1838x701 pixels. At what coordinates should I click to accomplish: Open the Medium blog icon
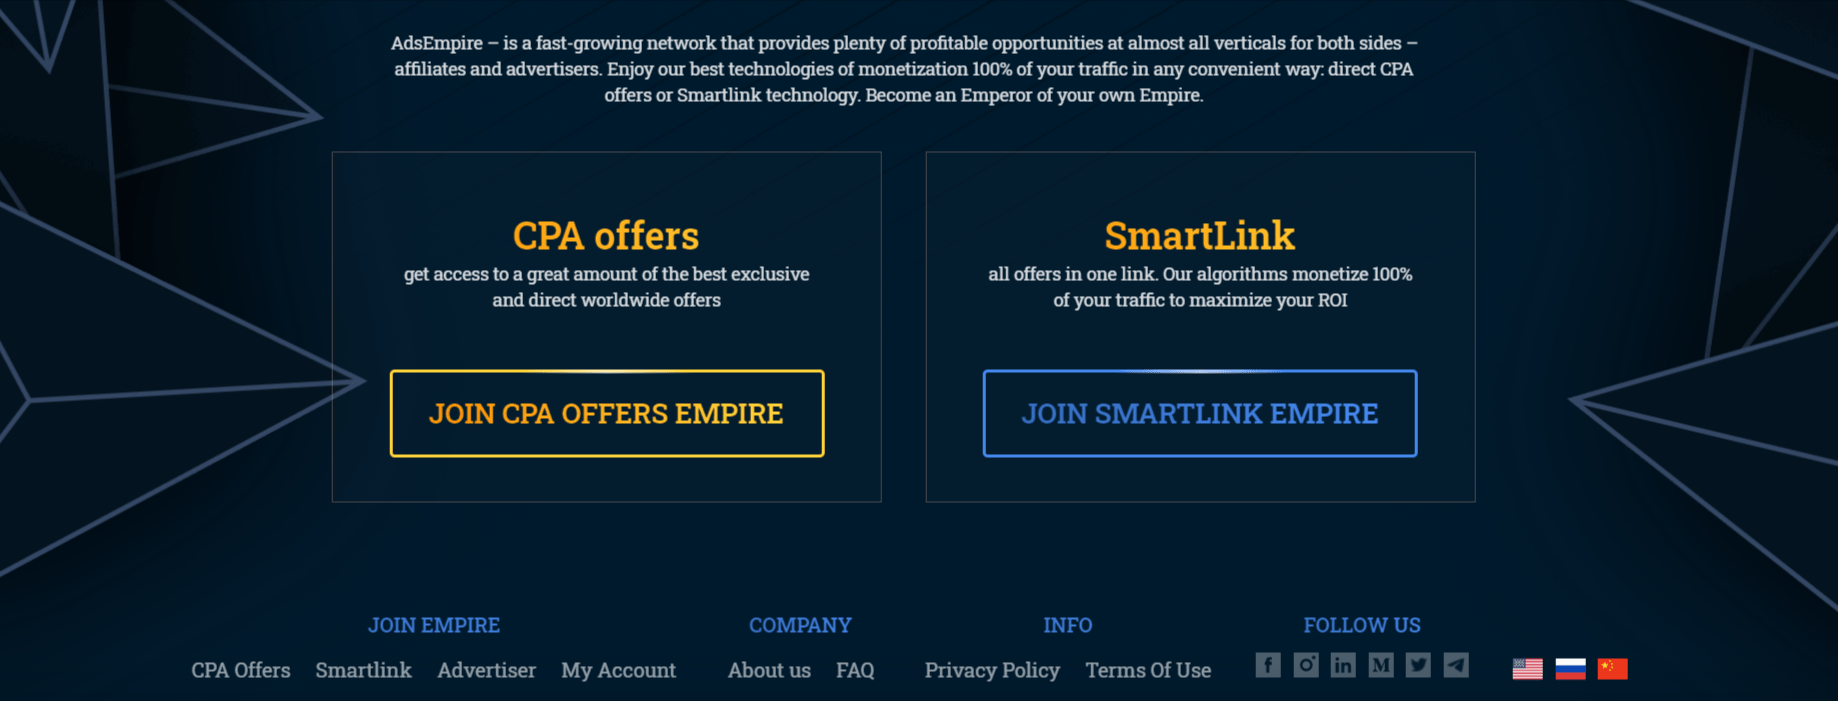click(1381, 665)
